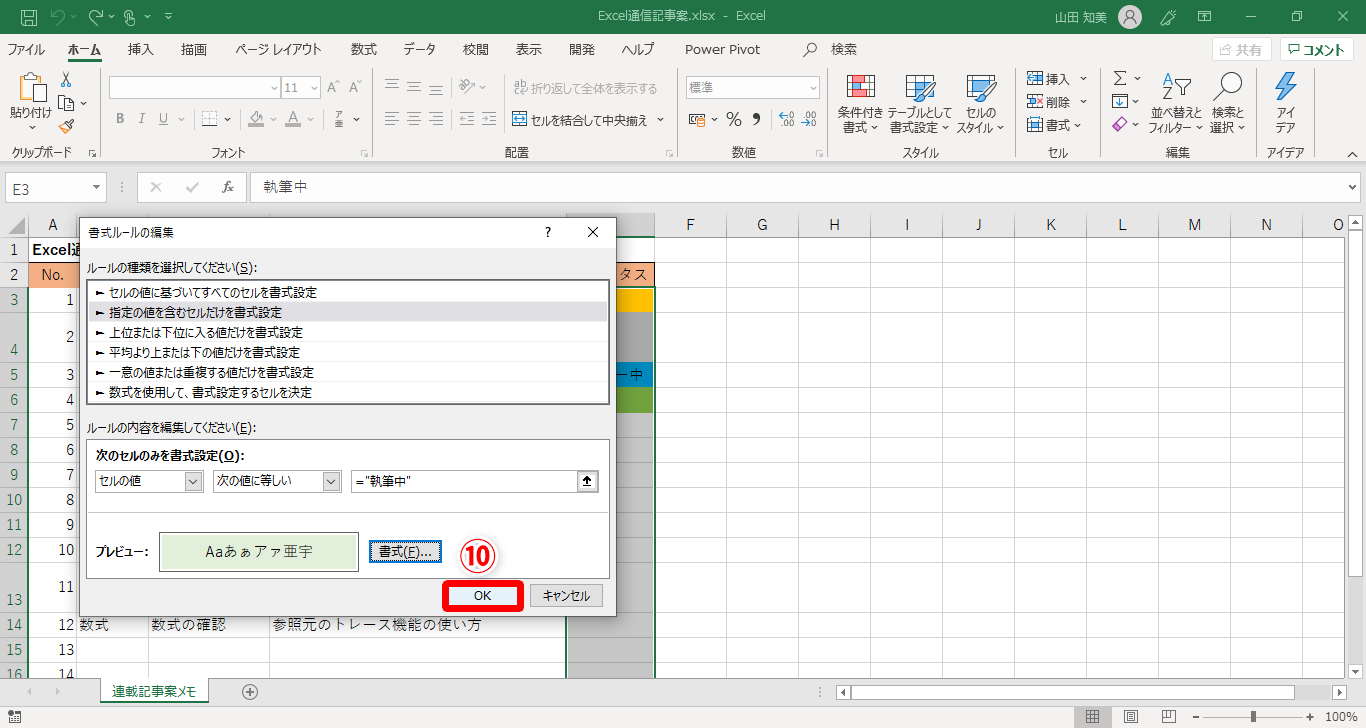1366x728 pixels.
Task: Open the ファイル tab
Action: (26, 49)
